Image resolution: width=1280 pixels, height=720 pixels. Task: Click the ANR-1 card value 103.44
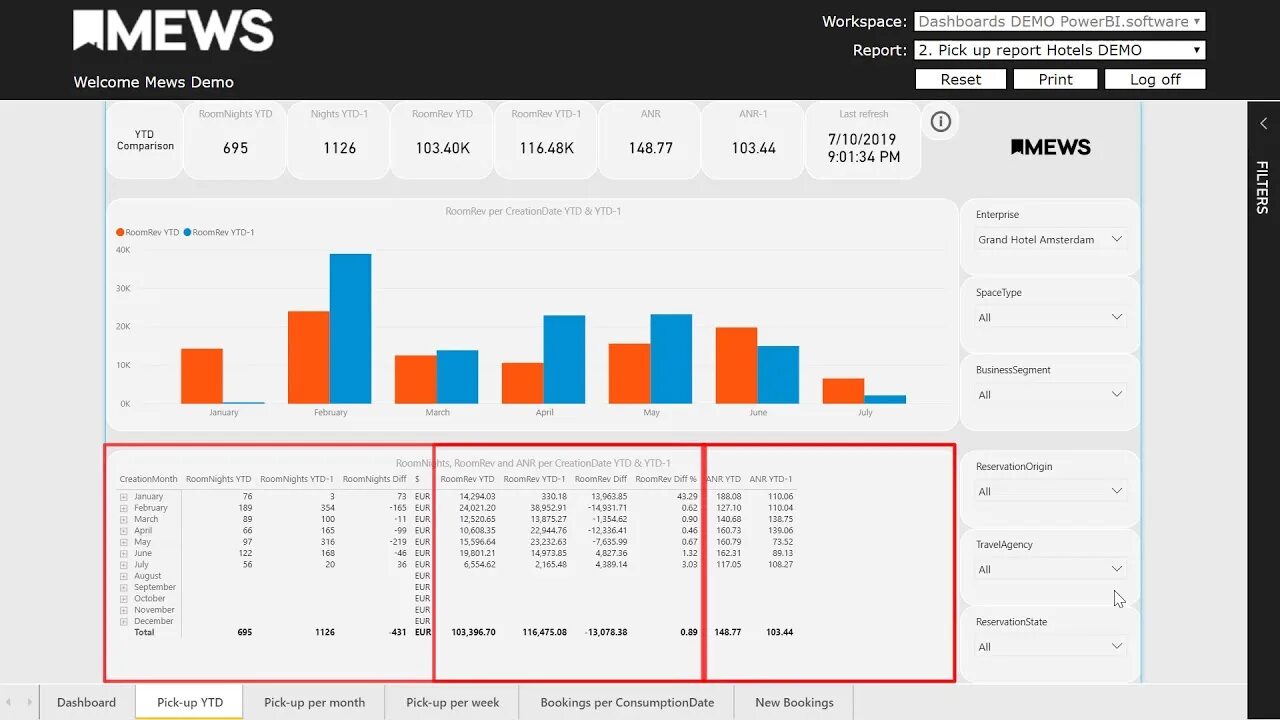(754, 148)
